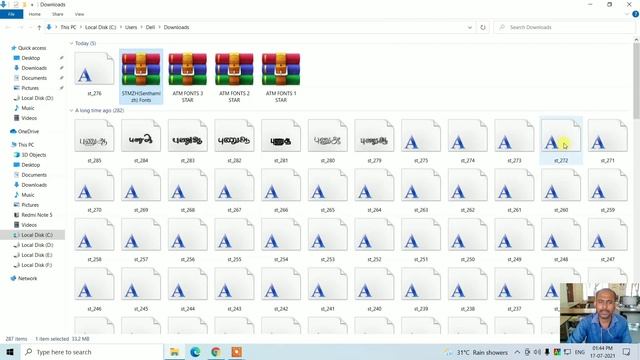Screen dimensions: 640x360
Task: Open pinned Desktop under Quick access
Action: (x=31, y=58)
